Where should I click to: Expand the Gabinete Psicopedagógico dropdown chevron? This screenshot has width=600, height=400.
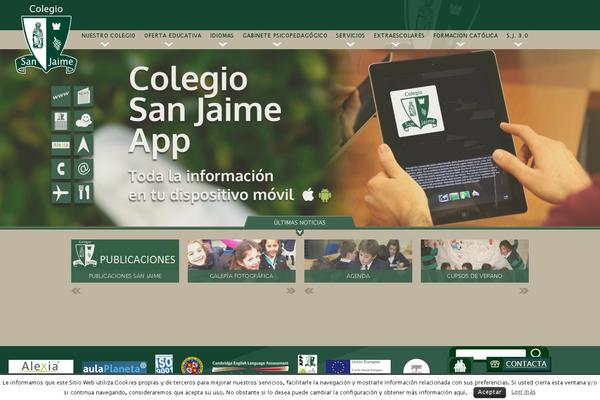277,44
